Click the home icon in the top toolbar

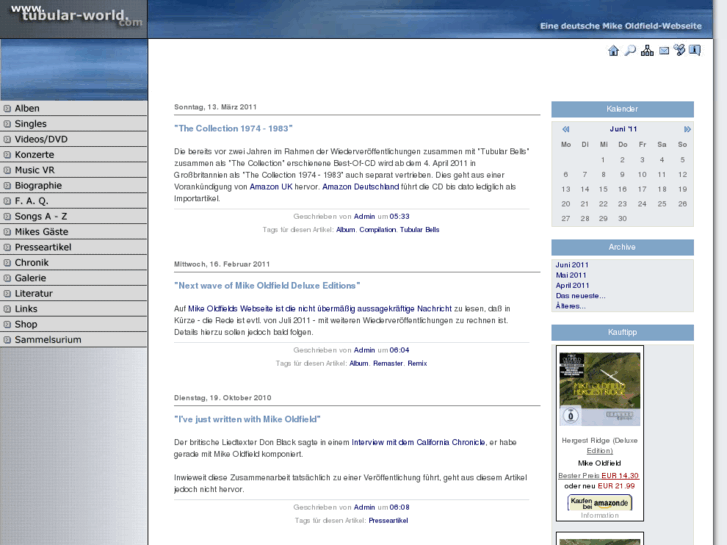click(614, 51)
